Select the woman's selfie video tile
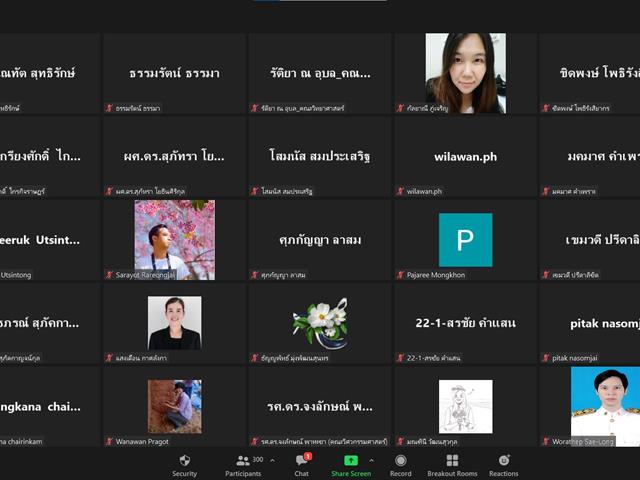Image resolution: width=640 pixels, height=480 pixels. point(466,73)
